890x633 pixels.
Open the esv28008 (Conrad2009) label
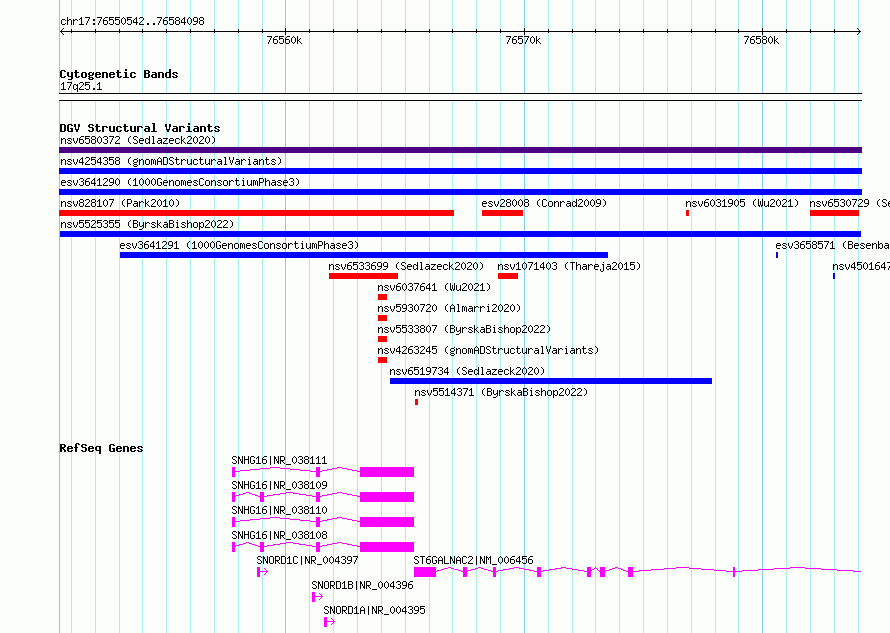[x=544, y=203]
